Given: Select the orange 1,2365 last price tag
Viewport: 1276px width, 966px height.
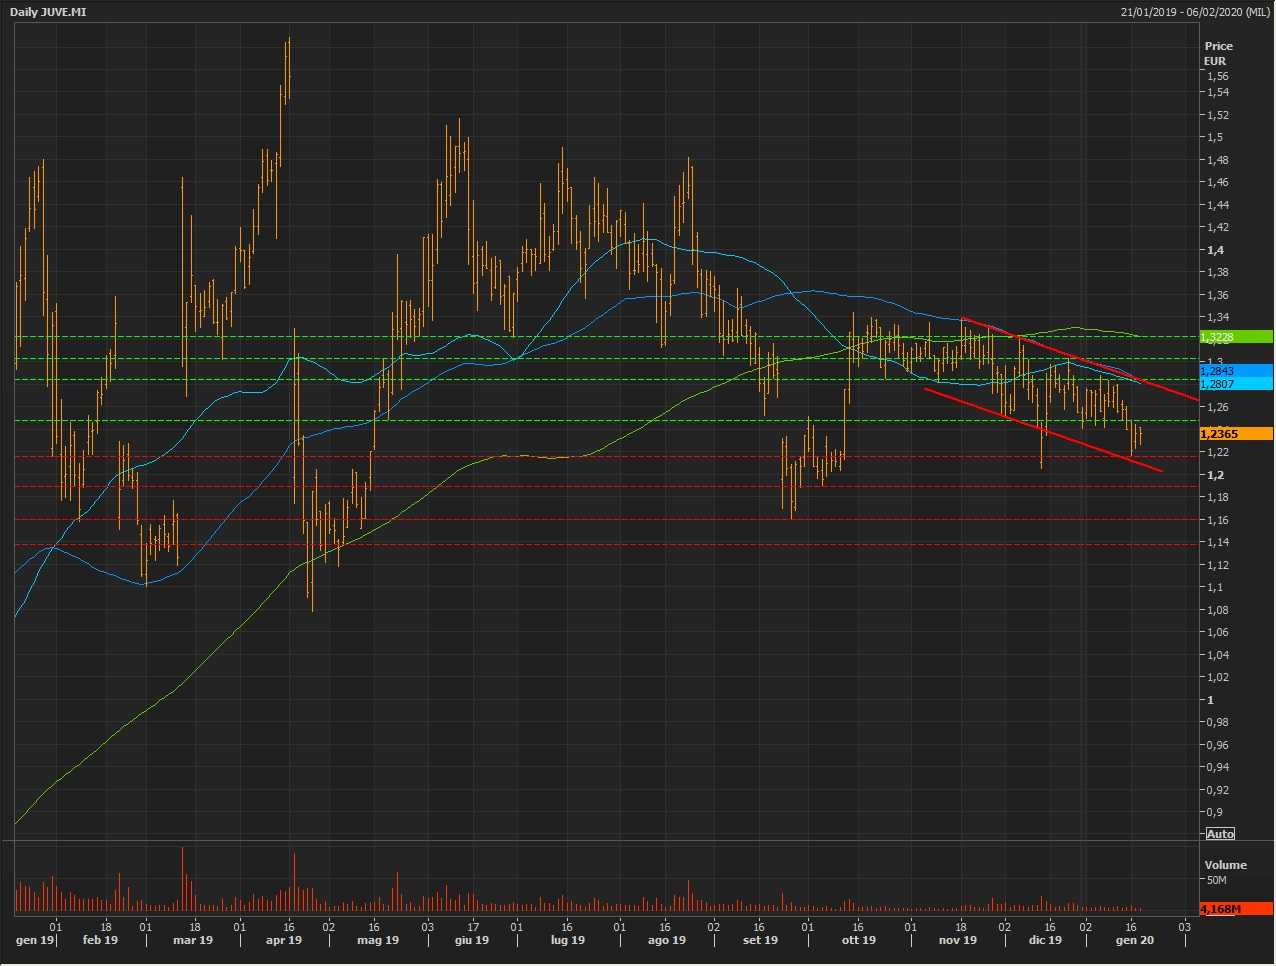Looking at the screenshot, I should 1236,434.
